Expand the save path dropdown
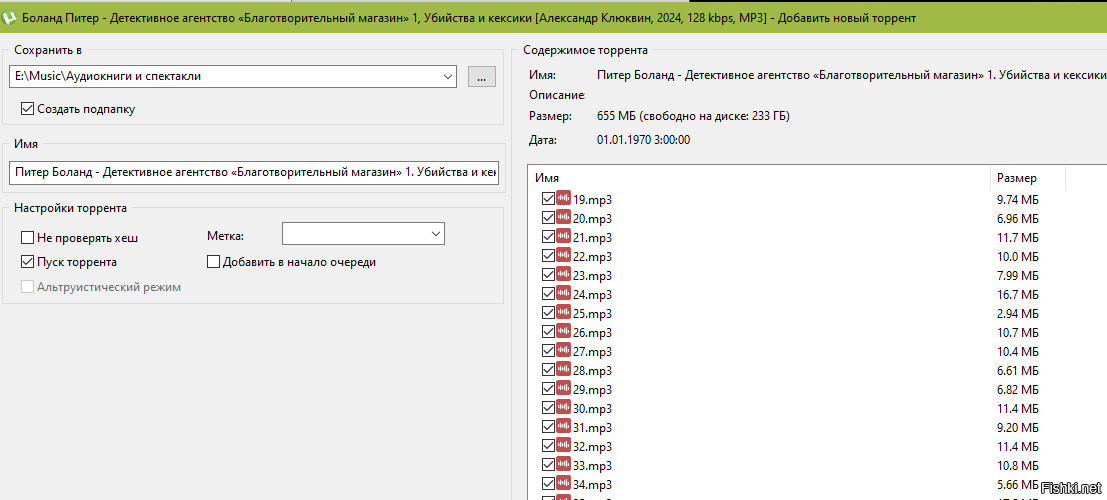The image size is (1107, 500). [446, 76]
